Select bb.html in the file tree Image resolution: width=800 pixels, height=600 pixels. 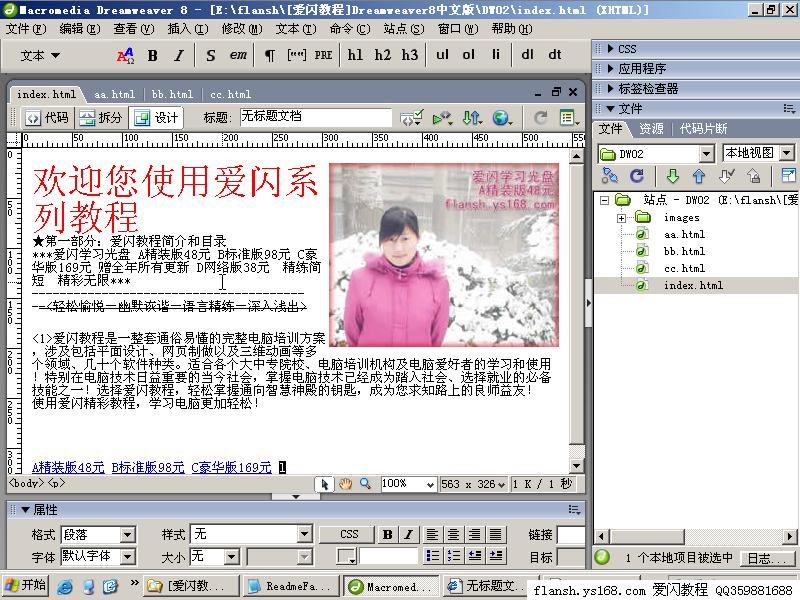684,252
